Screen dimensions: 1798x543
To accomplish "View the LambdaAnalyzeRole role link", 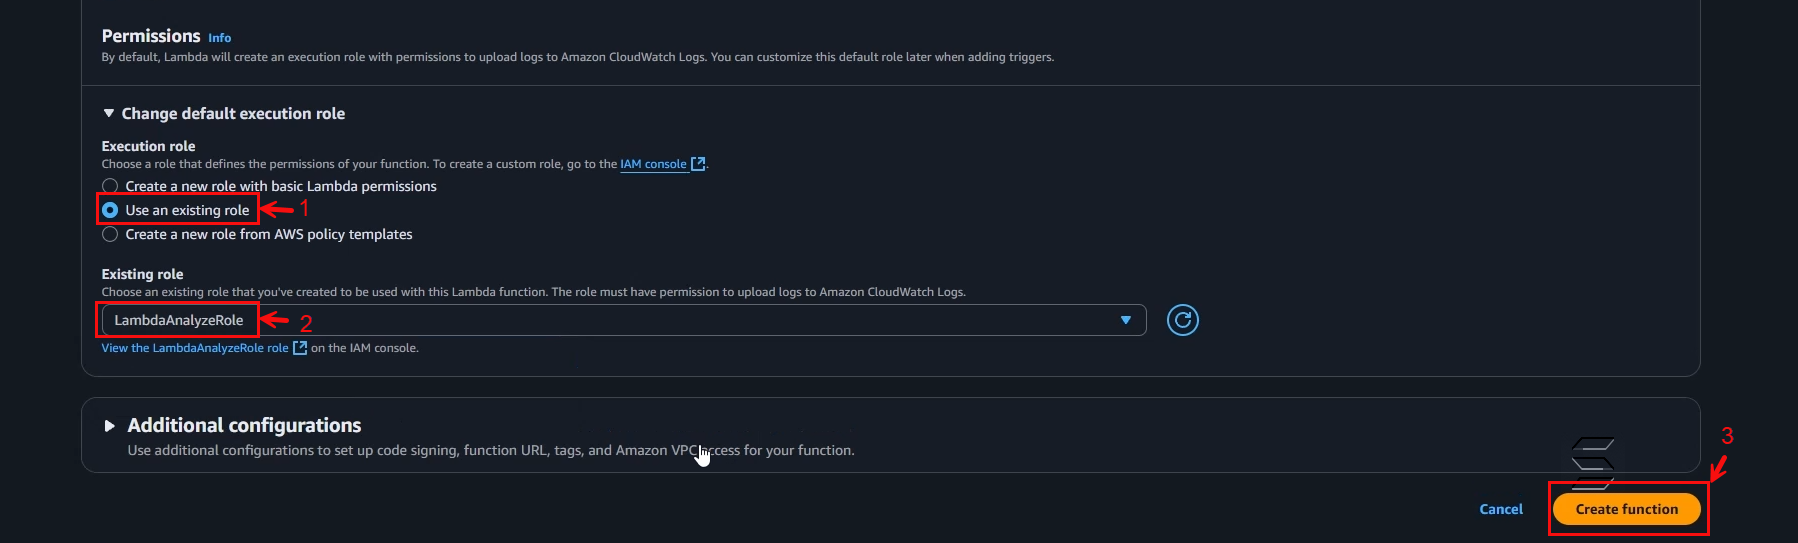I will point(195,348).
